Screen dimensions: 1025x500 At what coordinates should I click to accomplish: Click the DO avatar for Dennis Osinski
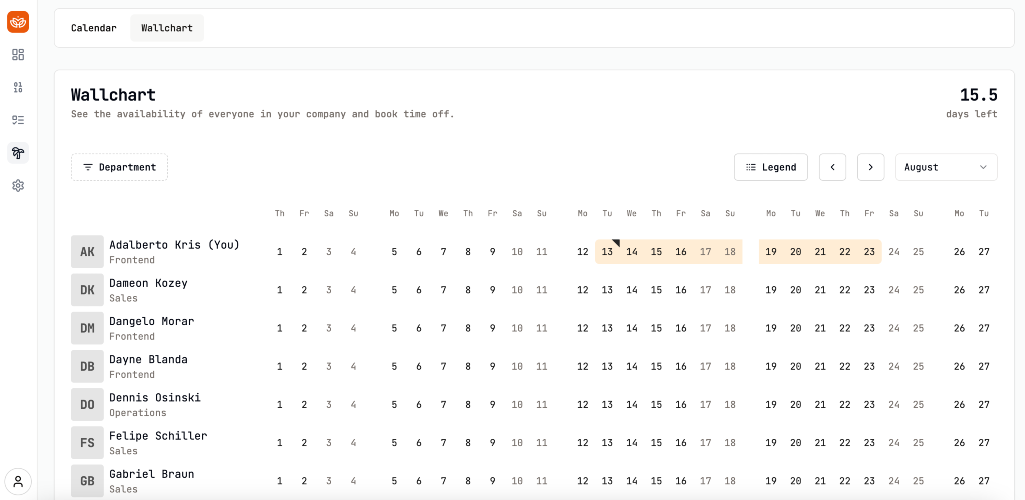point(88,405)
